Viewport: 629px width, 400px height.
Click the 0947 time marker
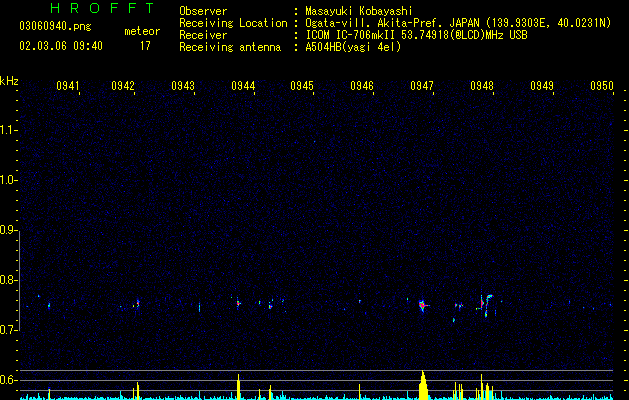(x=422, y=86)
